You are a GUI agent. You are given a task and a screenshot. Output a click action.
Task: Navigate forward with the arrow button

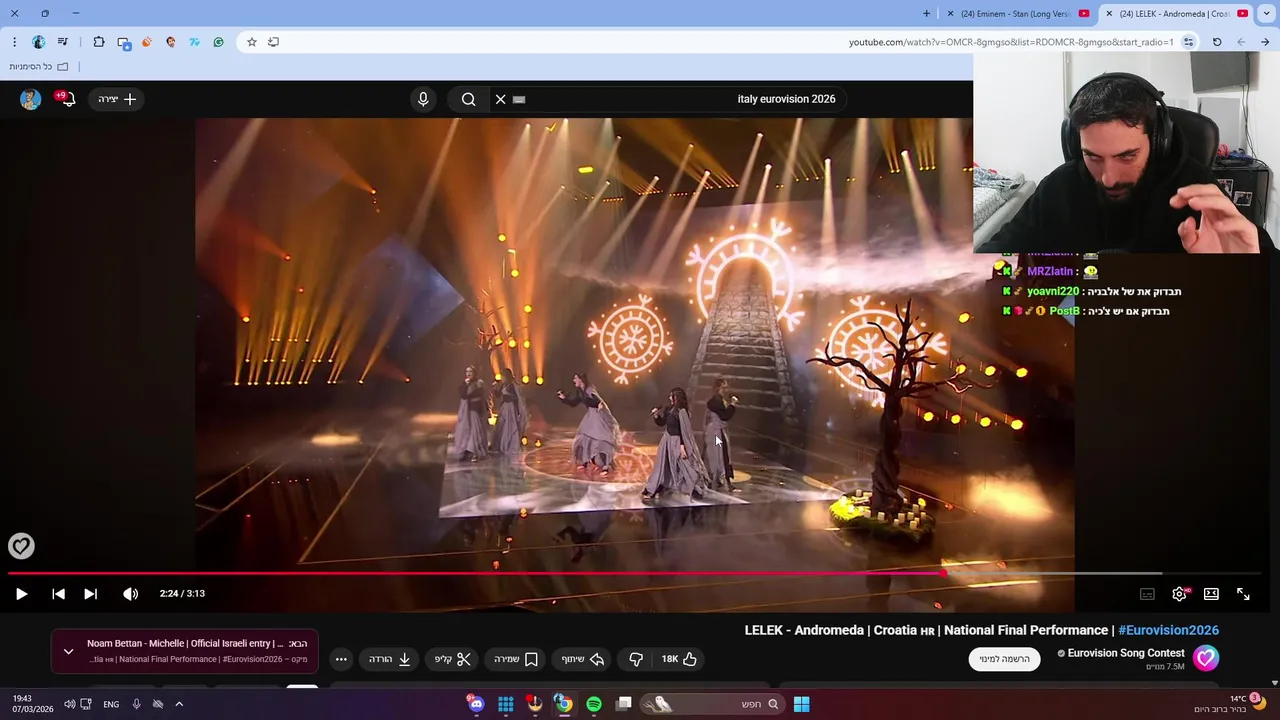[1265, 42]
